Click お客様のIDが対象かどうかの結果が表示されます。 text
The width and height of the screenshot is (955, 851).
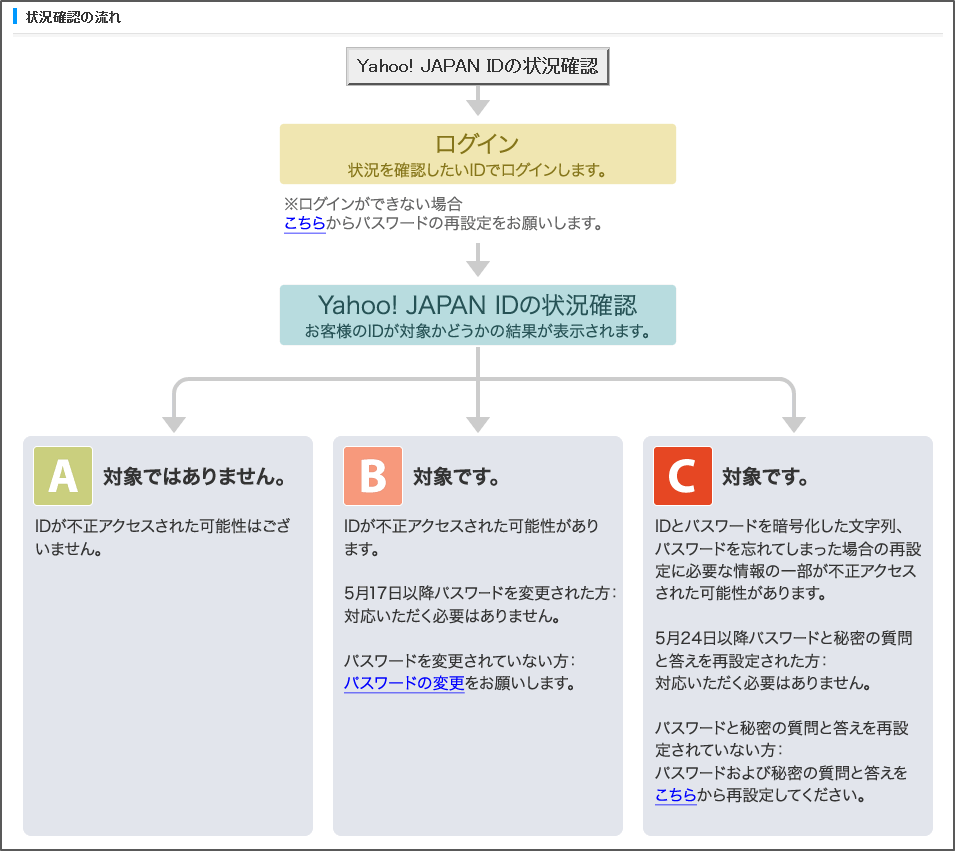[x=478, y=331]
